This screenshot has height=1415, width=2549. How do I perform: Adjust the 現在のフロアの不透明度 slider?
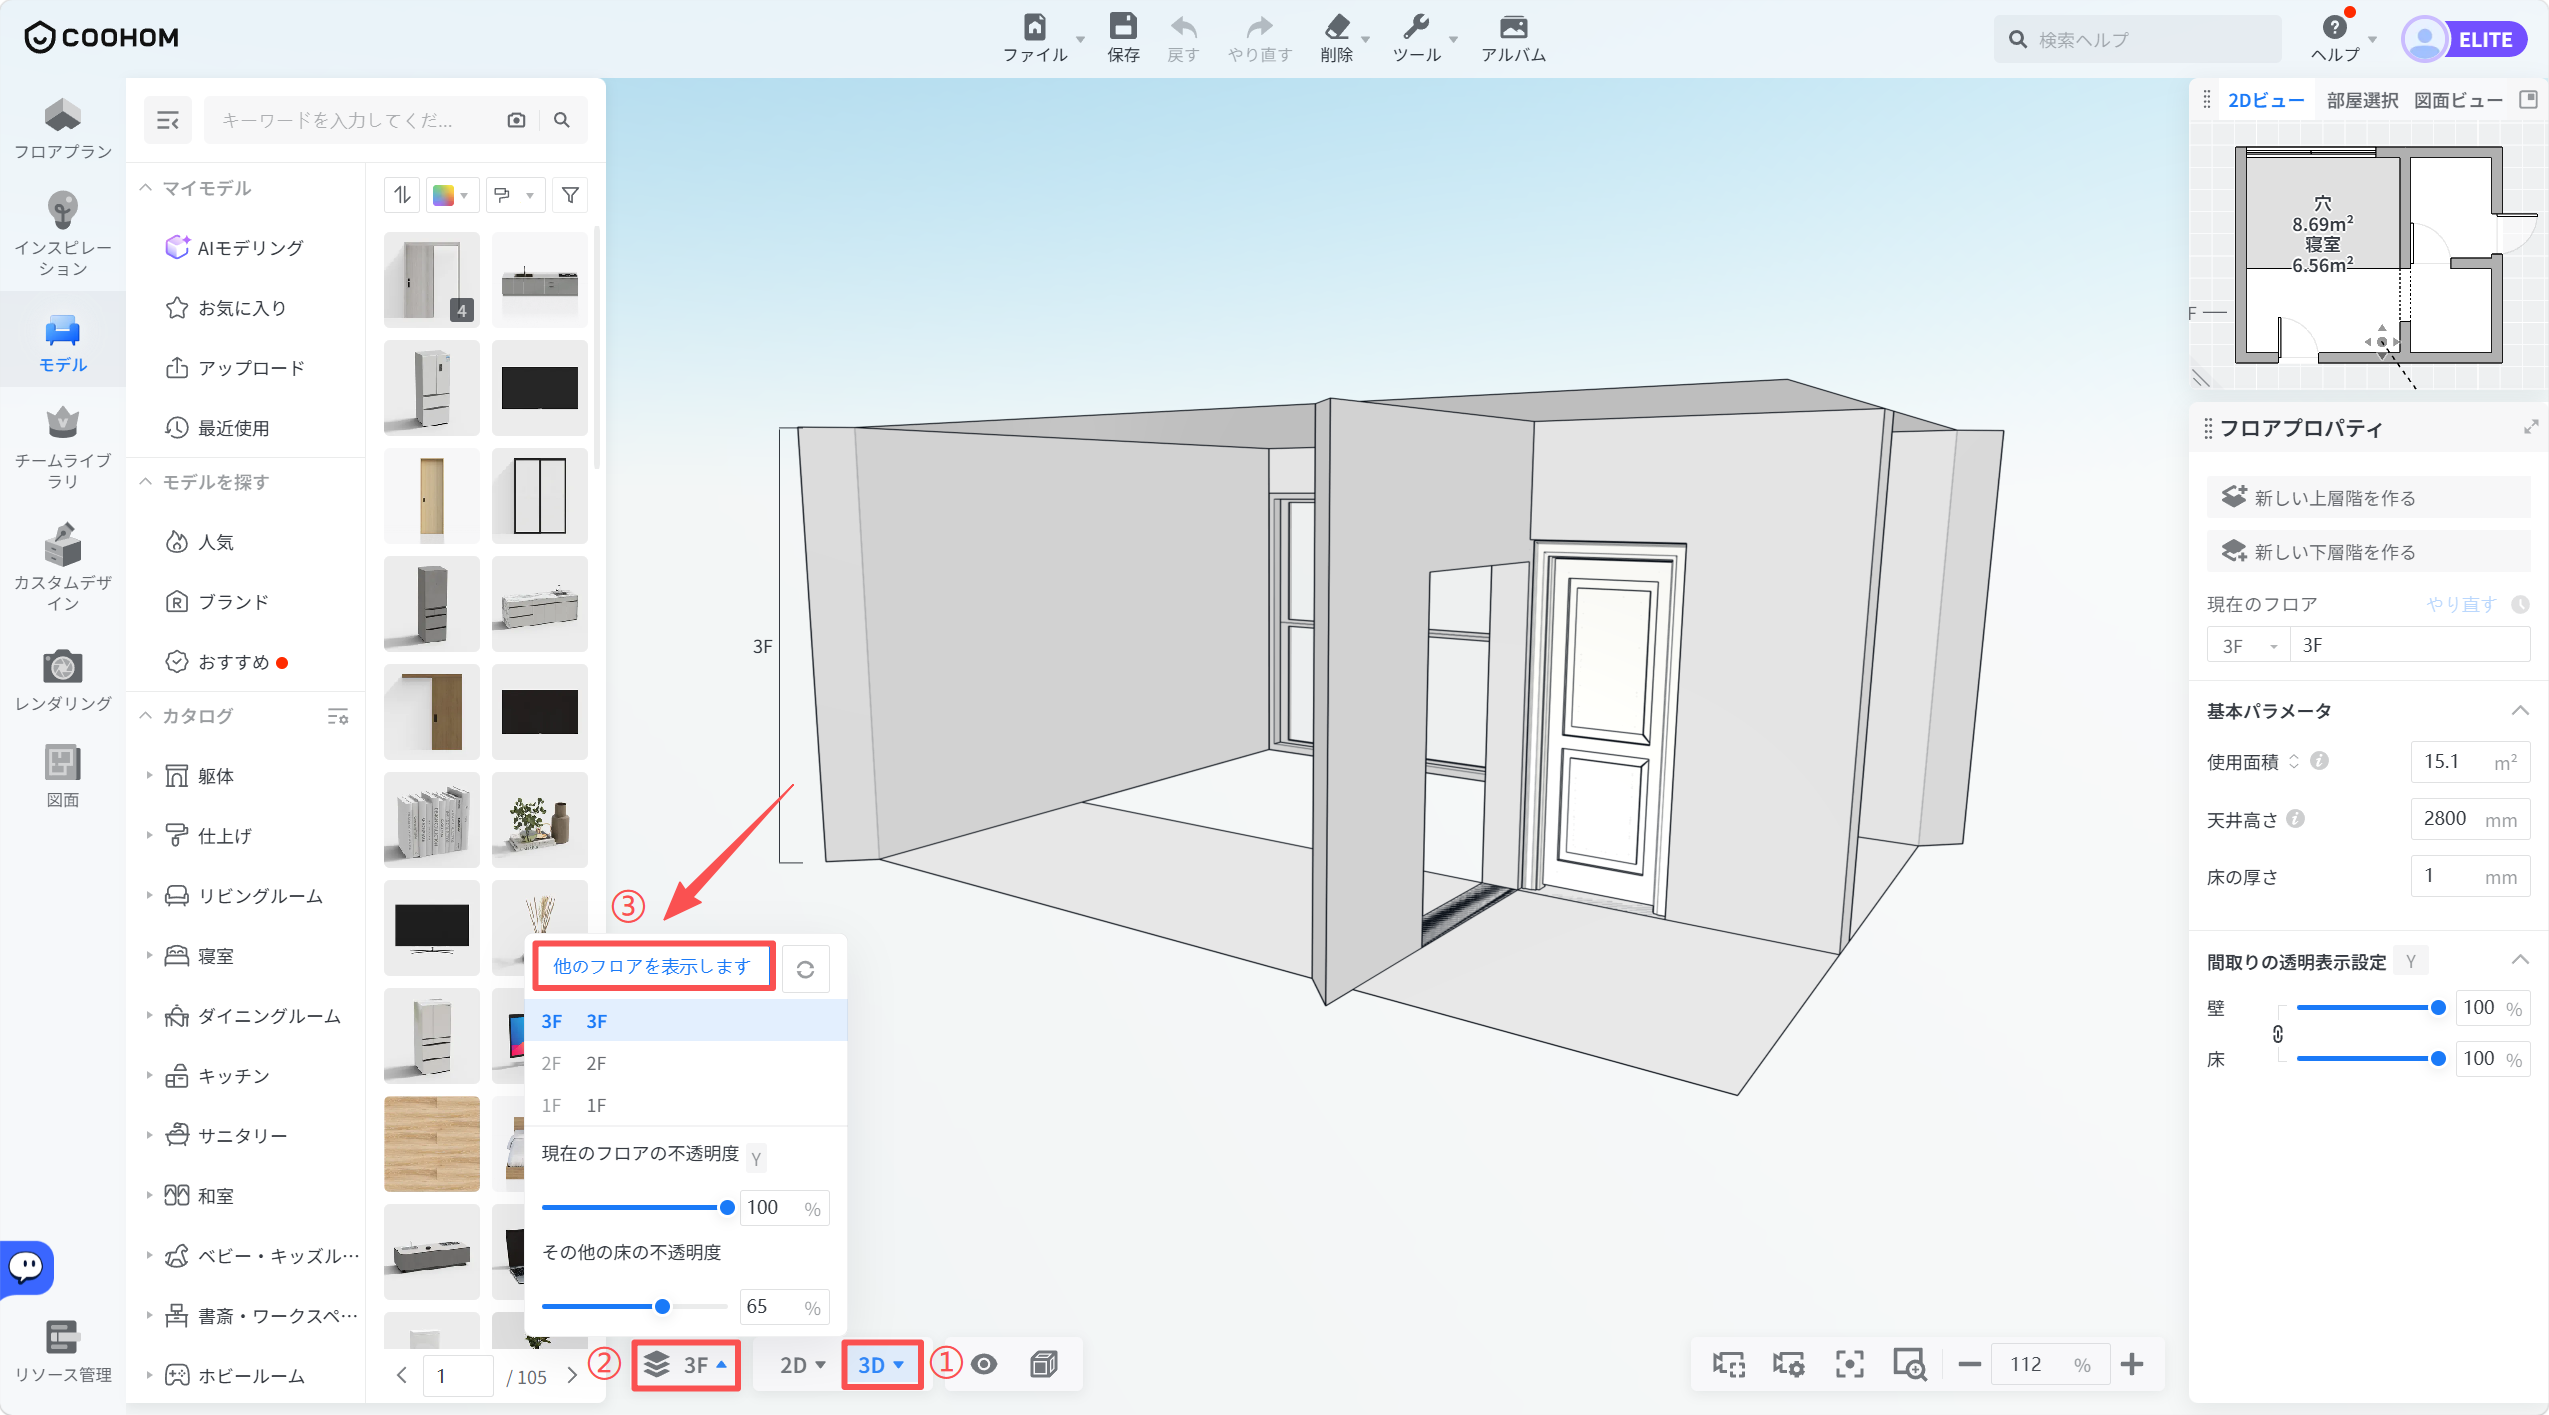click(x=635, y=1207)
